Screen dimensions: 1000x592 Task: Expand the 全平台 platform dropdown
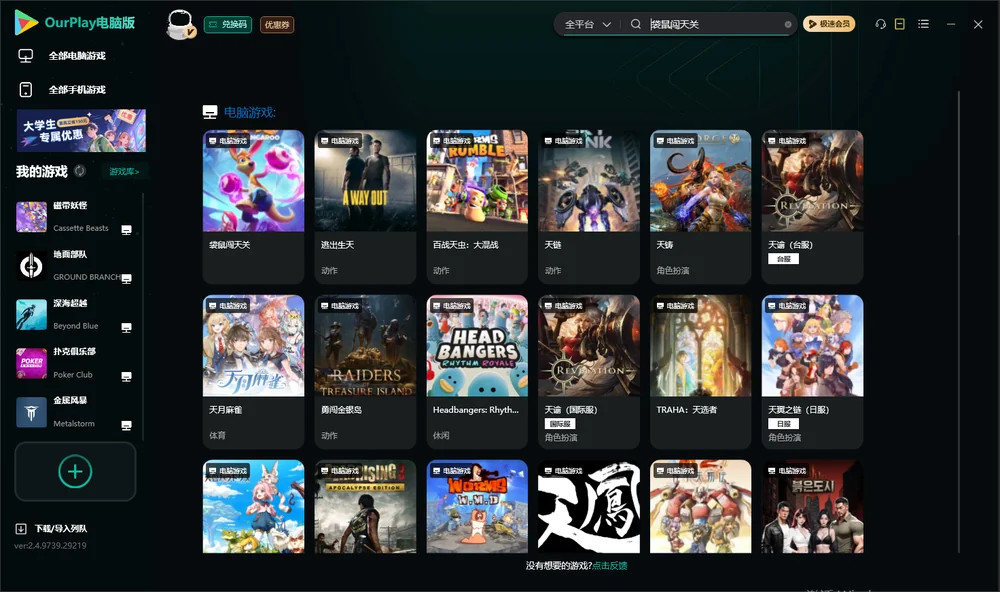click(587, 24)
